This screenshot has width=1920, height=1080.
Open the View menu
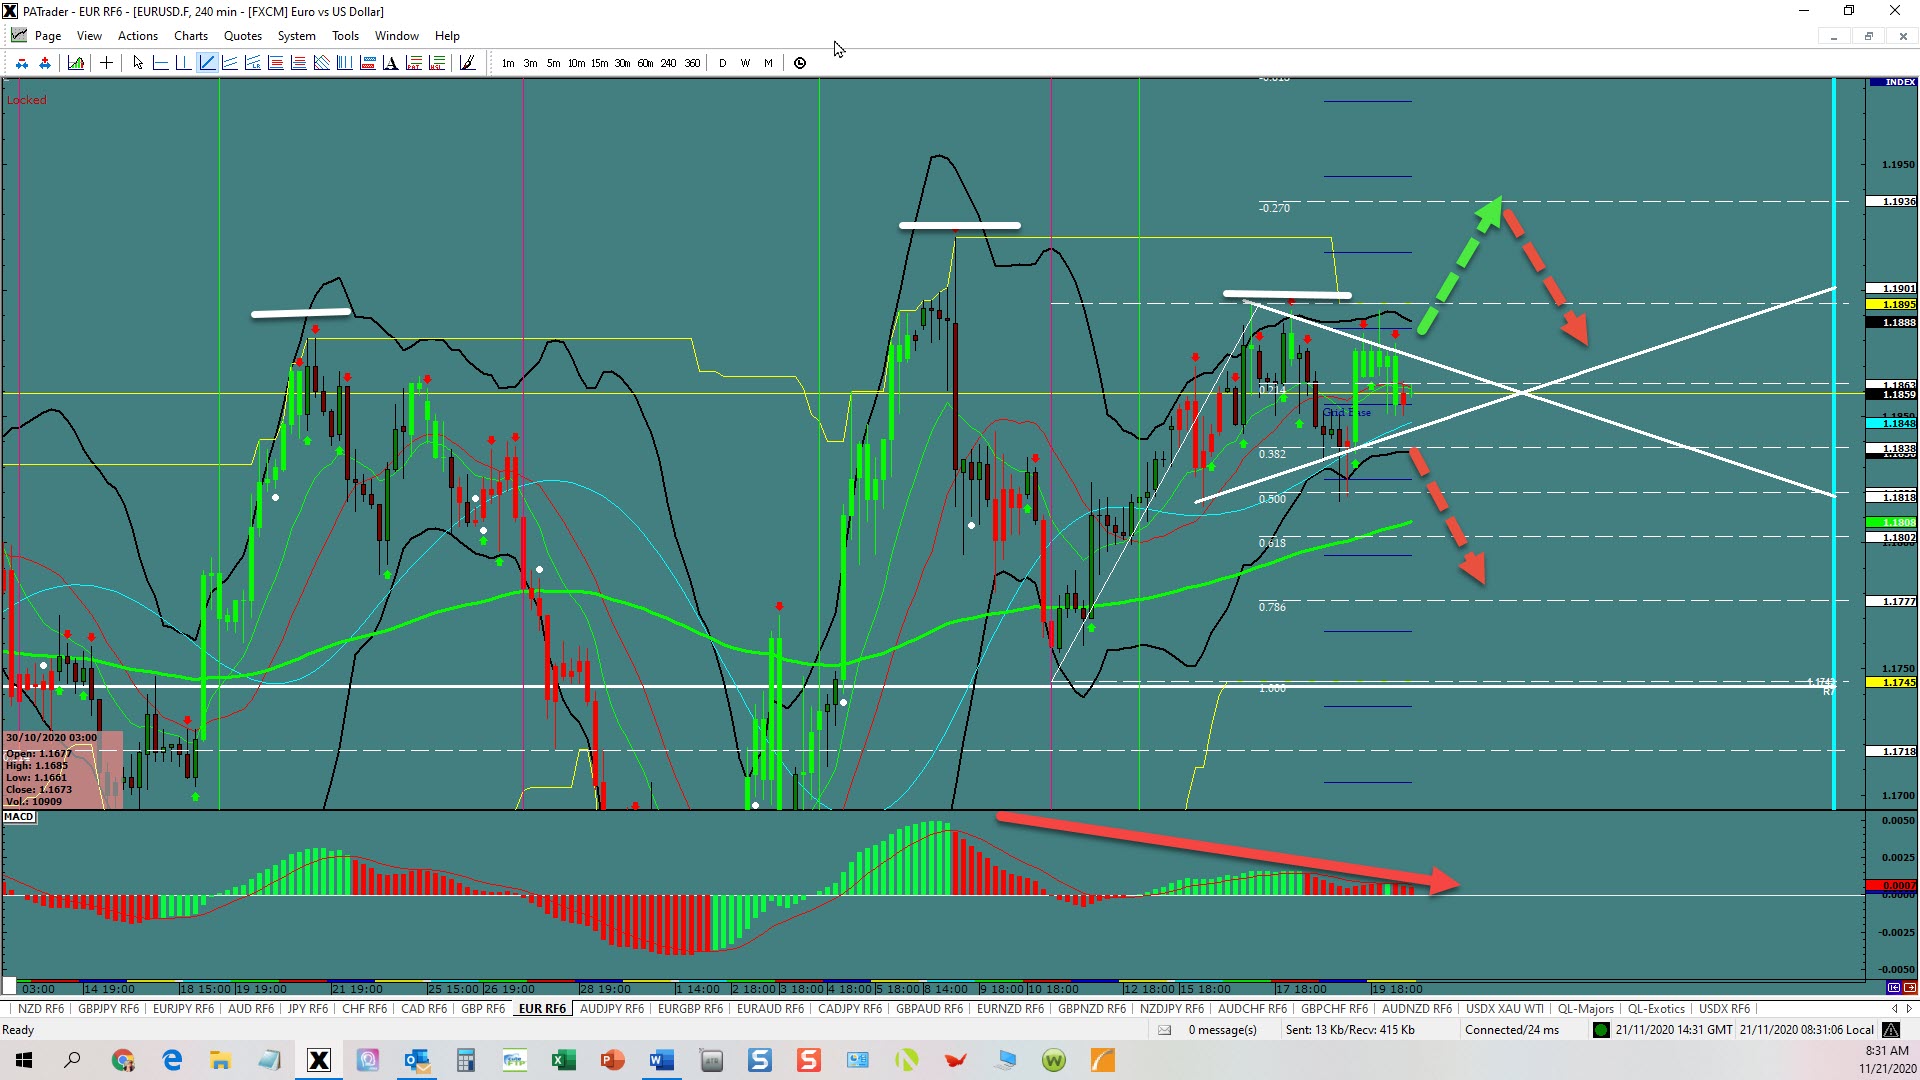tap(89, 35)
